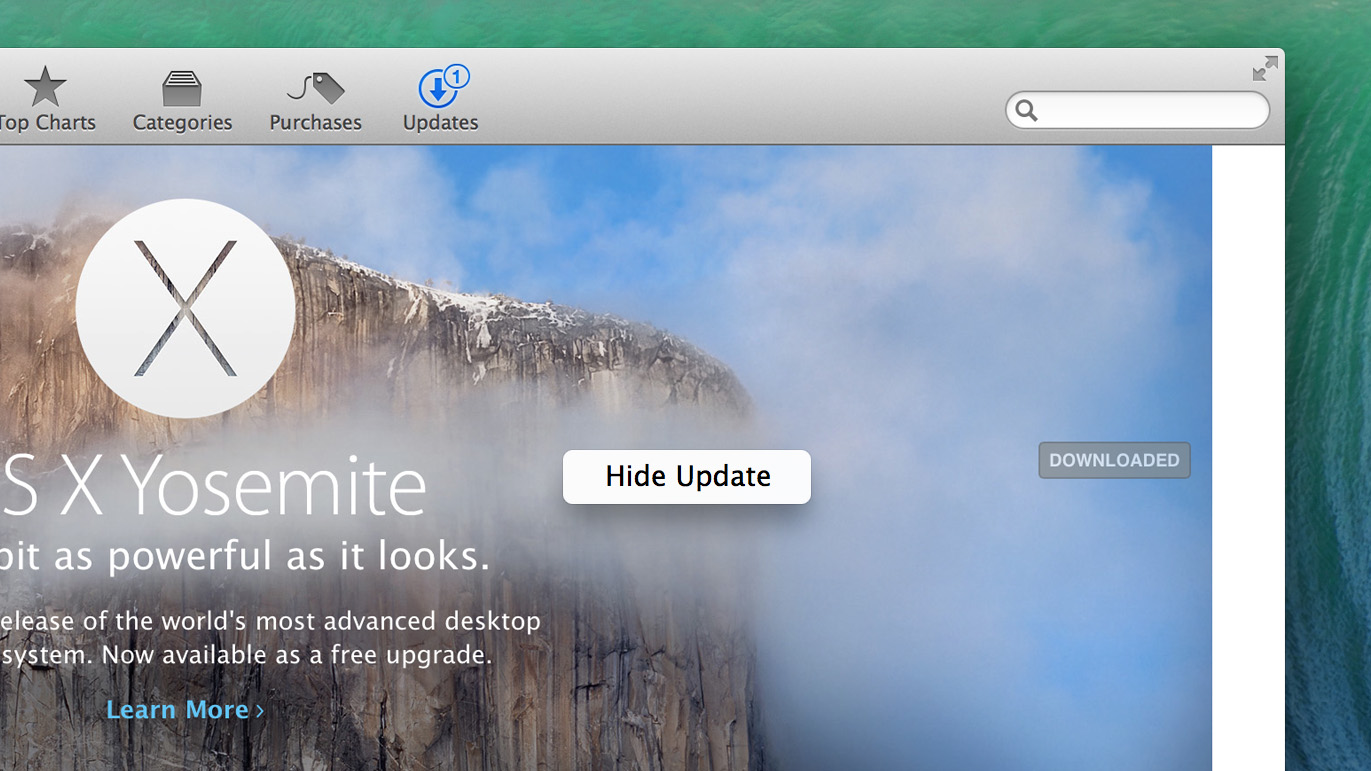Screen dimensions: 1371x771
Task: Open the Updates tab with badge
Action: (x=440, y=99)
